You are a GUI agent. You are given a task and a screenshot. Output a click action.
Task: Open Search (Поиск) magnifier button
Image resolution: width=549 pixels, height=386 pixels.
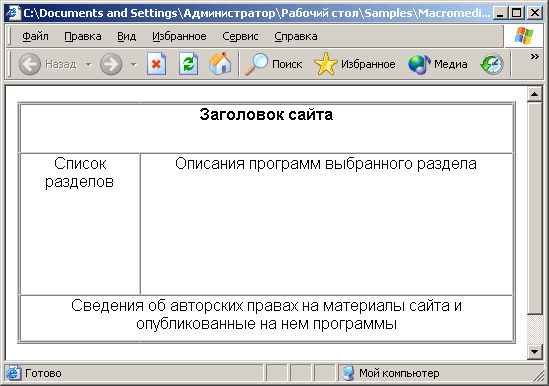click(x=273, y=64)
